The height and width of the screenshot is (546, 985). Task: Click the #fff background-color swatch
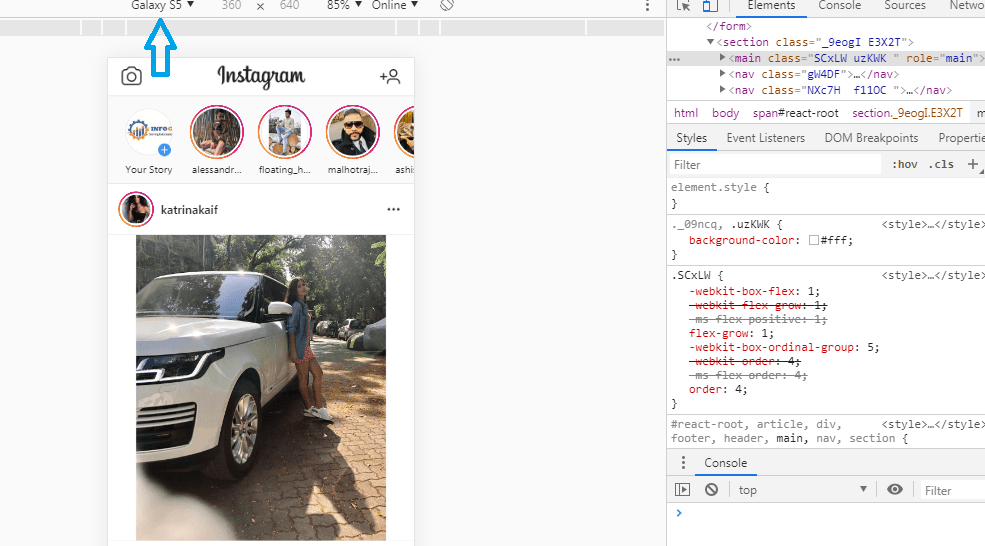(x=814, y=240)
